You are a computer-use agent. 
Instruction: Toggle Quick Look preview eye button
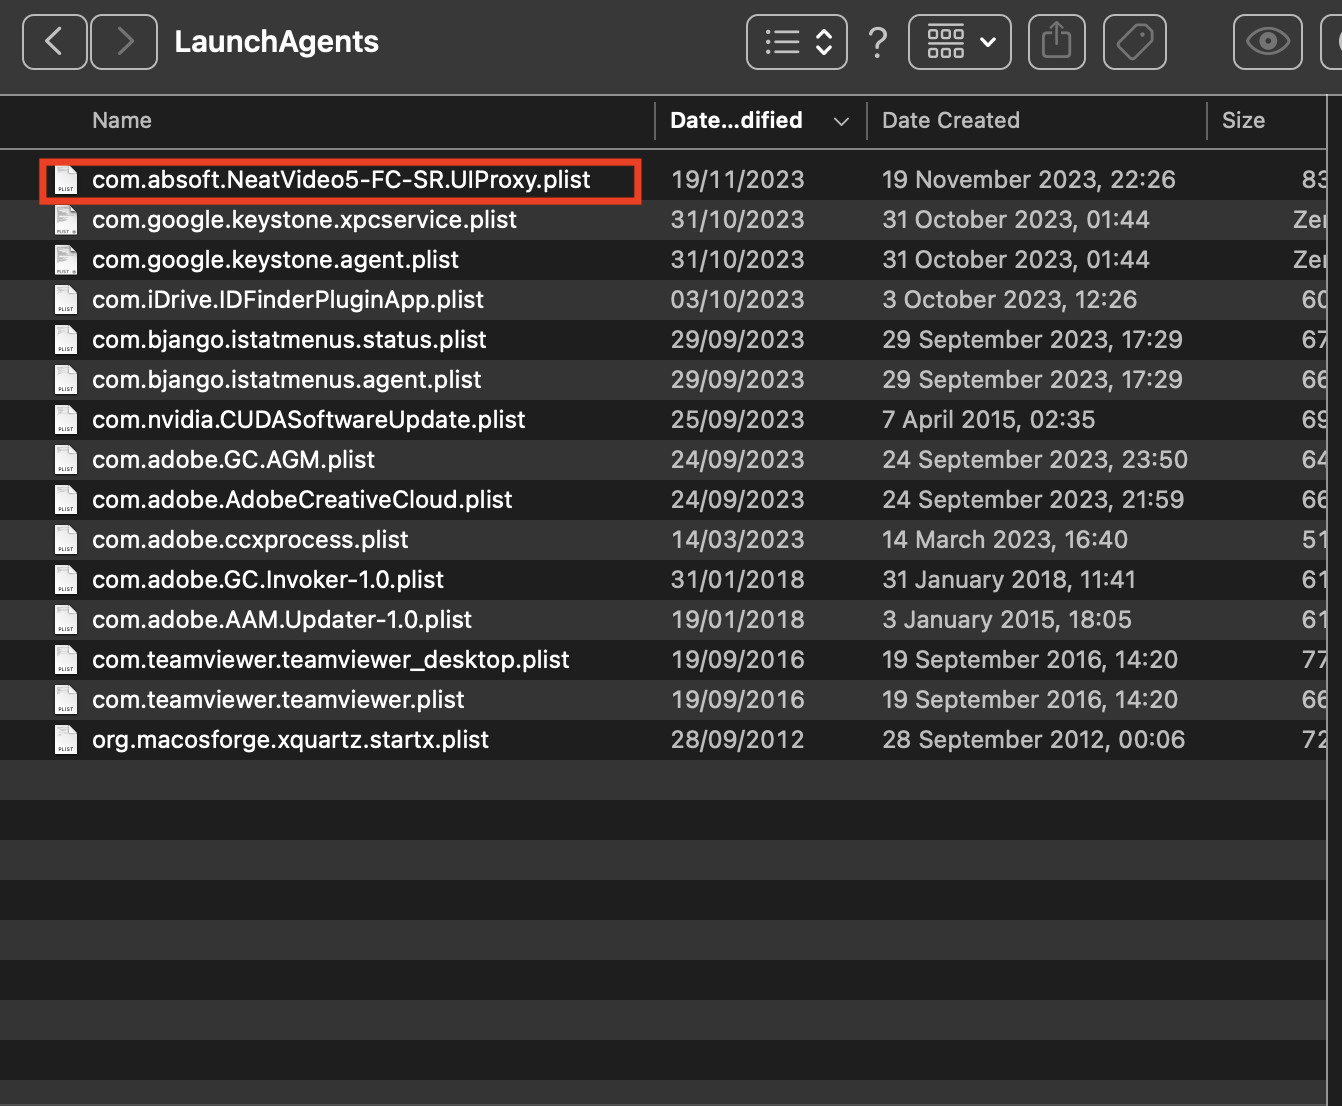[1268, 42]
